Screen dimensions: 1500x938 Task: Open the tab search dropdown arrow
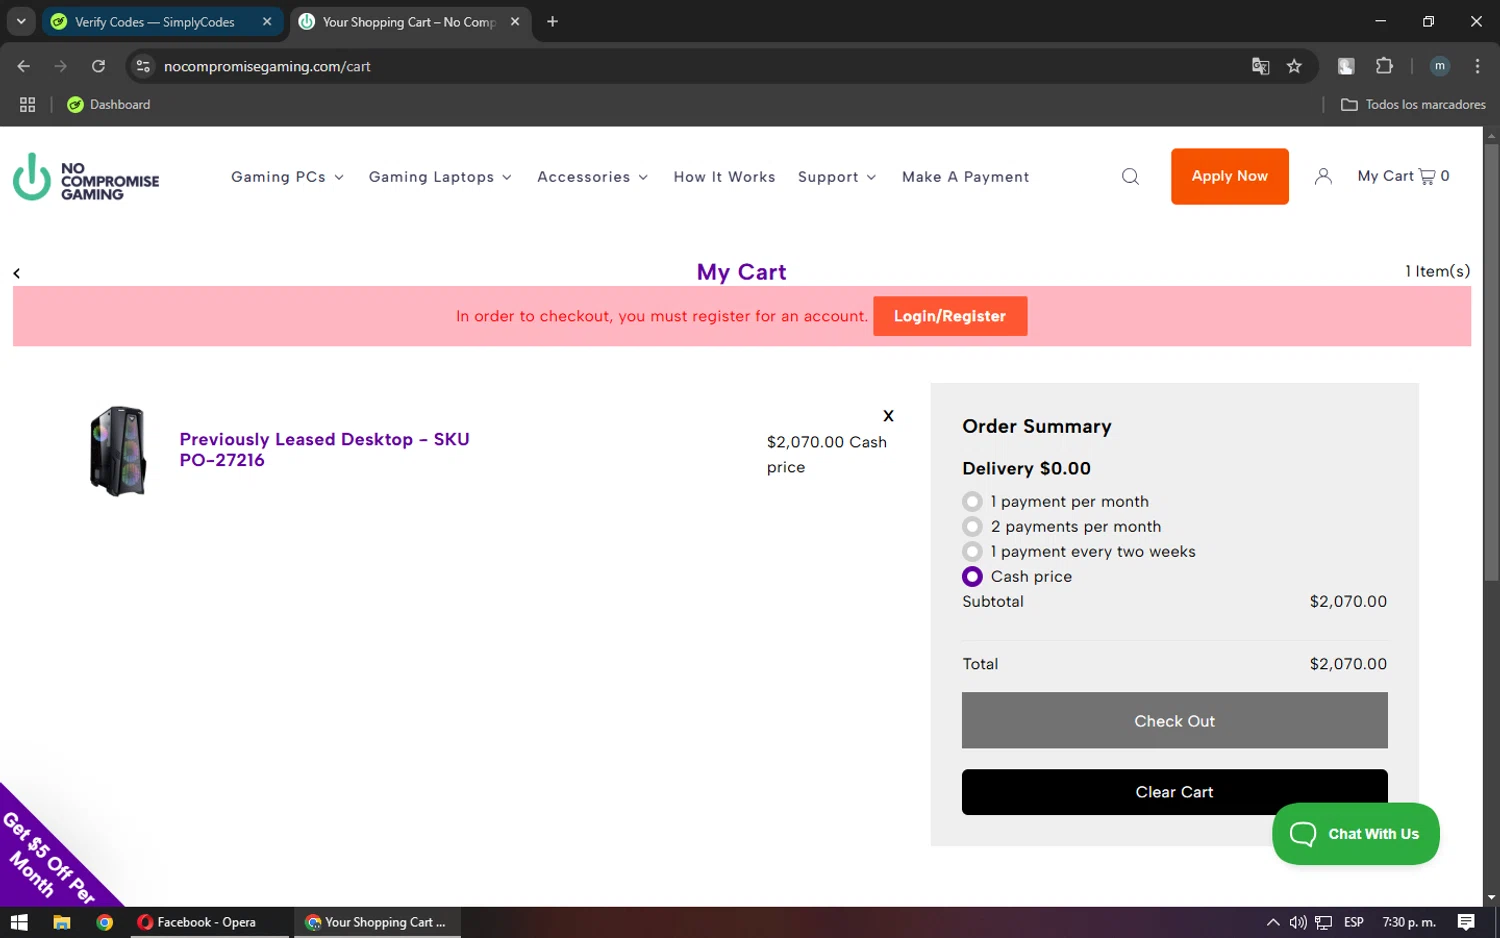[x=21, y=21]
